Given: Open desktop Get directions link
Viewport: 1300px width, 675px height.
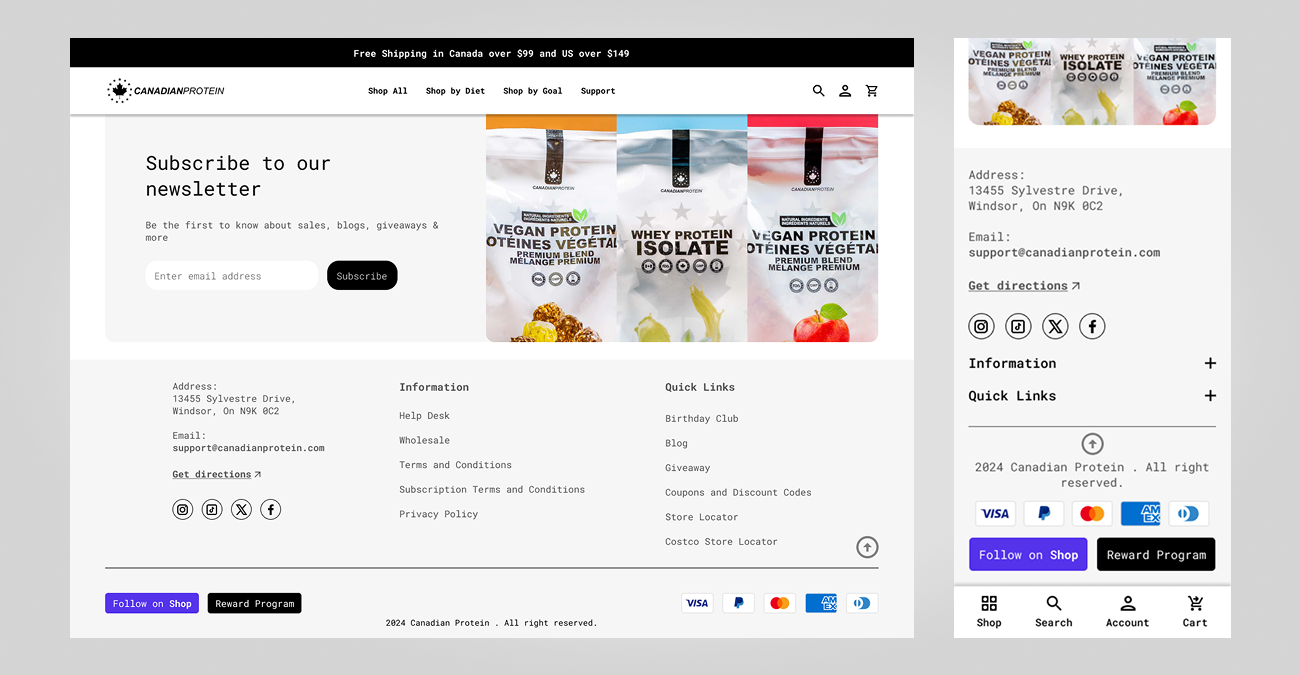Looking at the screenshot, I should click(217, 475).
